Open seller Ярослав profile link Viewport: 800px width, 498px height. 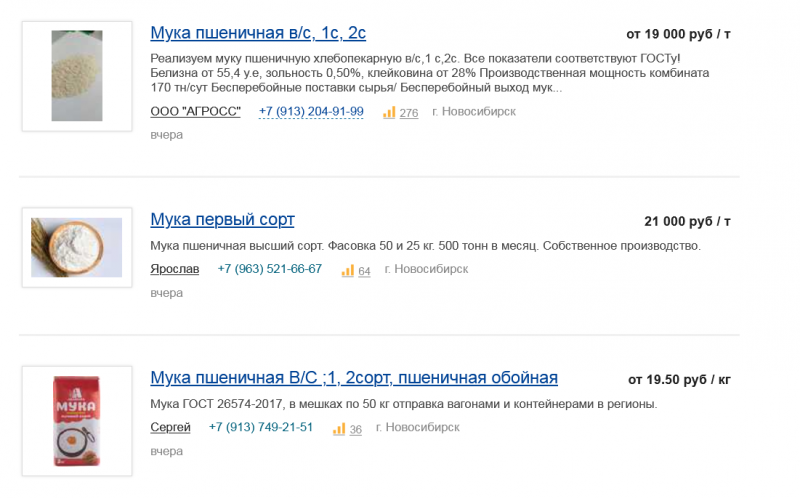174,269
